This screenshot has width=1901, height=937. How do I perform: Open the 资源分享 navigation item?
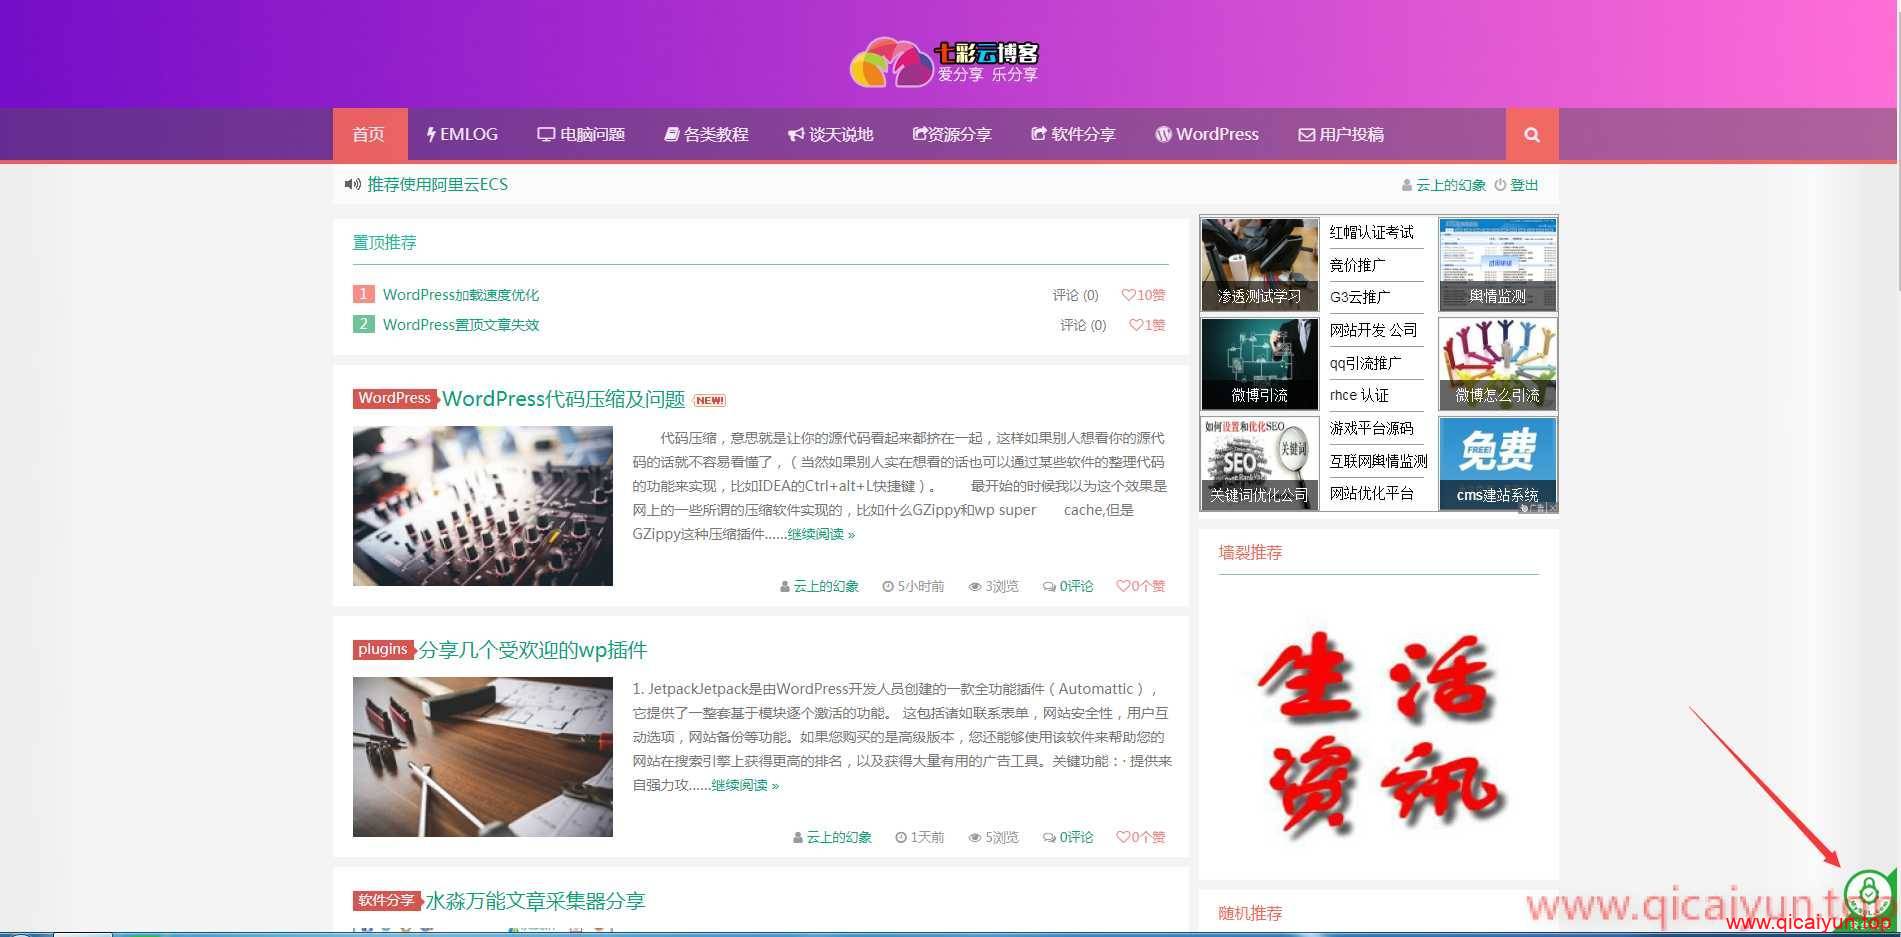(951, 135)
